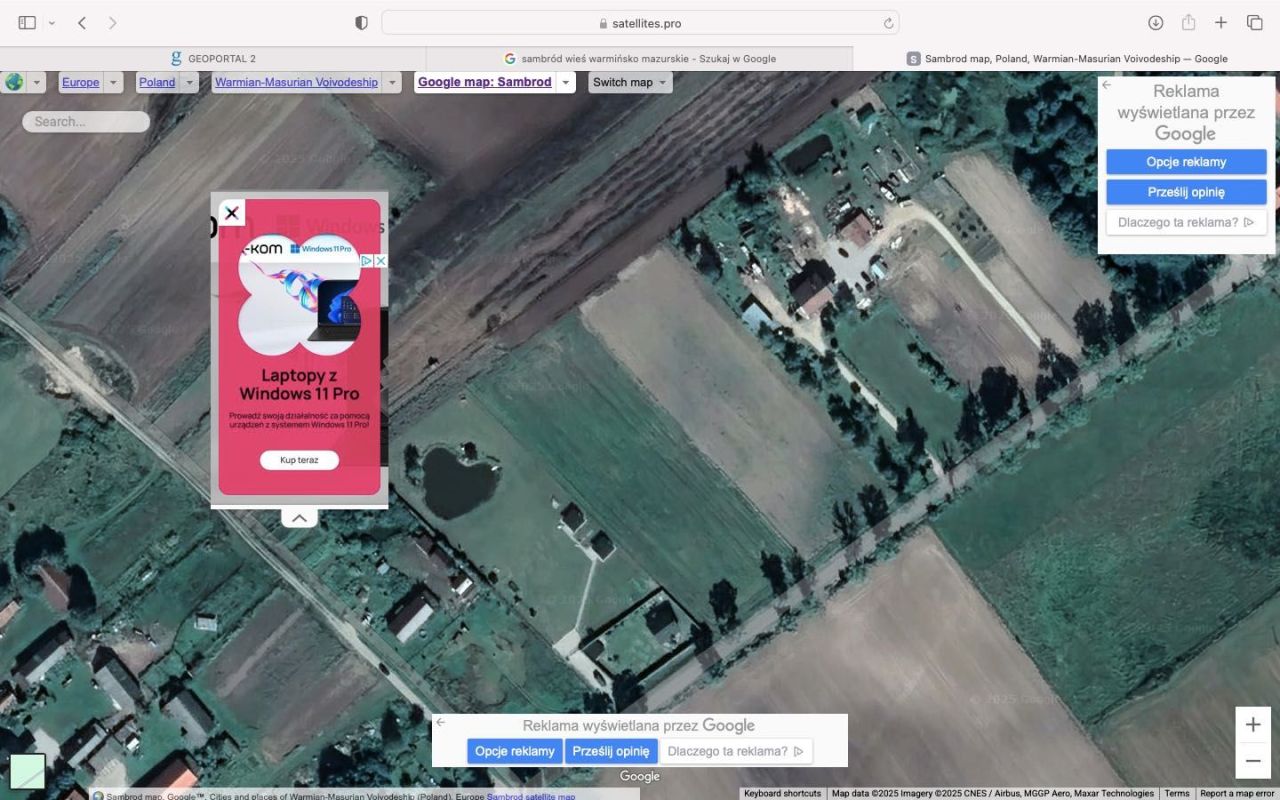Click Dlaczego ta reklama? in the bottom ad banner
The height and width of the screenshot is (800, 1280).
coord(736,751)
